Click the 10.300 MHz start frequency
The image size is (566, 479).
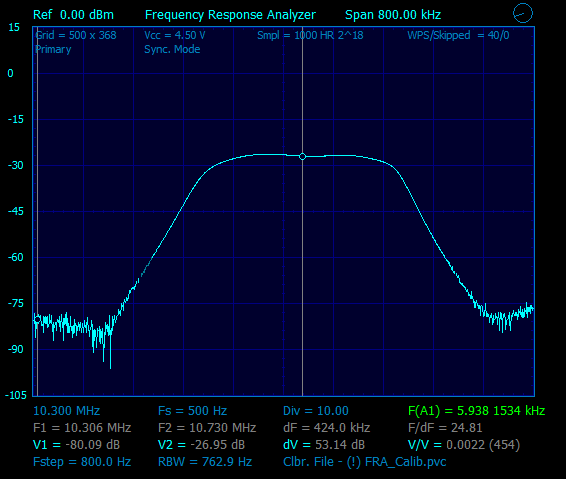pos(66,411)
